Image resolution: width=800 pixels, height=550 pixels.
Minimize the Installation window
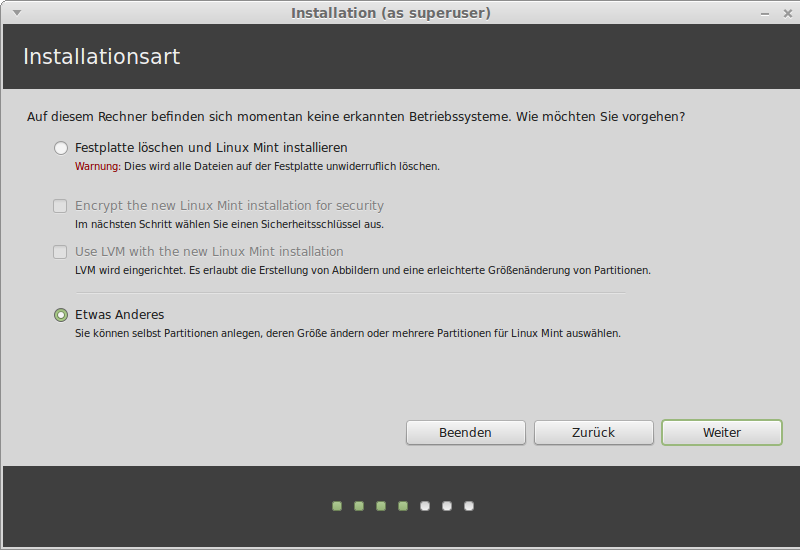[764, 14]
